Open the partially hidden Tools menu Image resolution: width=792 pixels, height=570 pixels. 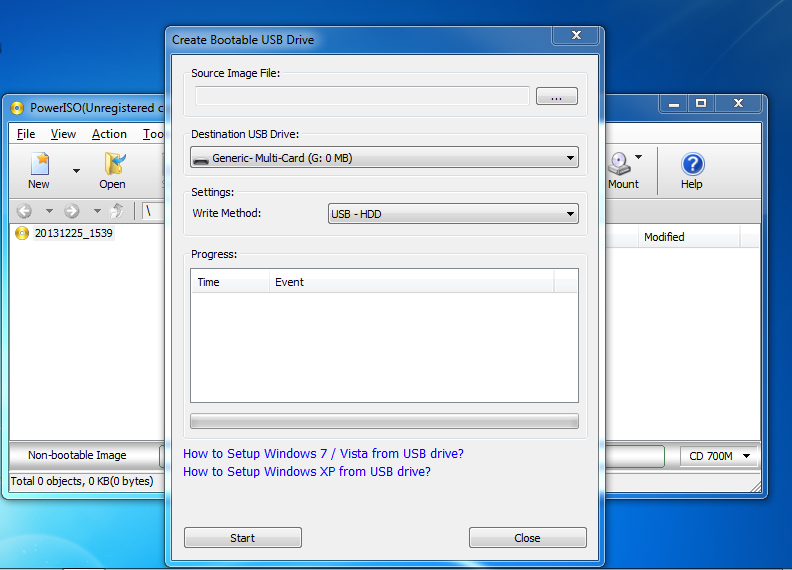(x=153, y=134)
